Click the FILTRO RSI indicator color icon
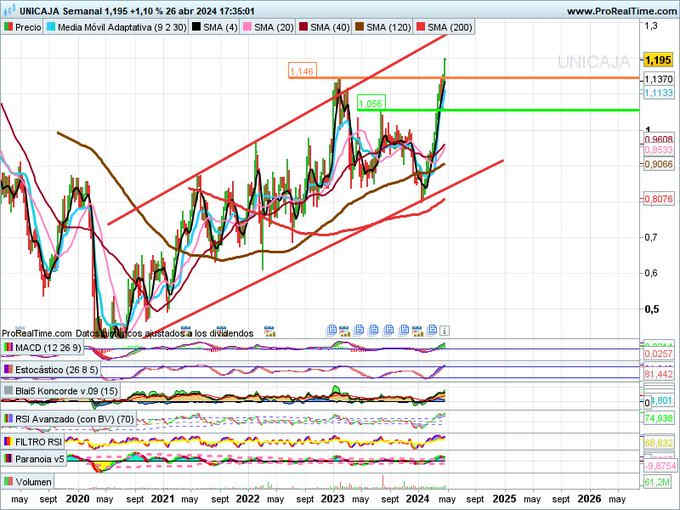680x510 pixels. [x=8, y=442]
